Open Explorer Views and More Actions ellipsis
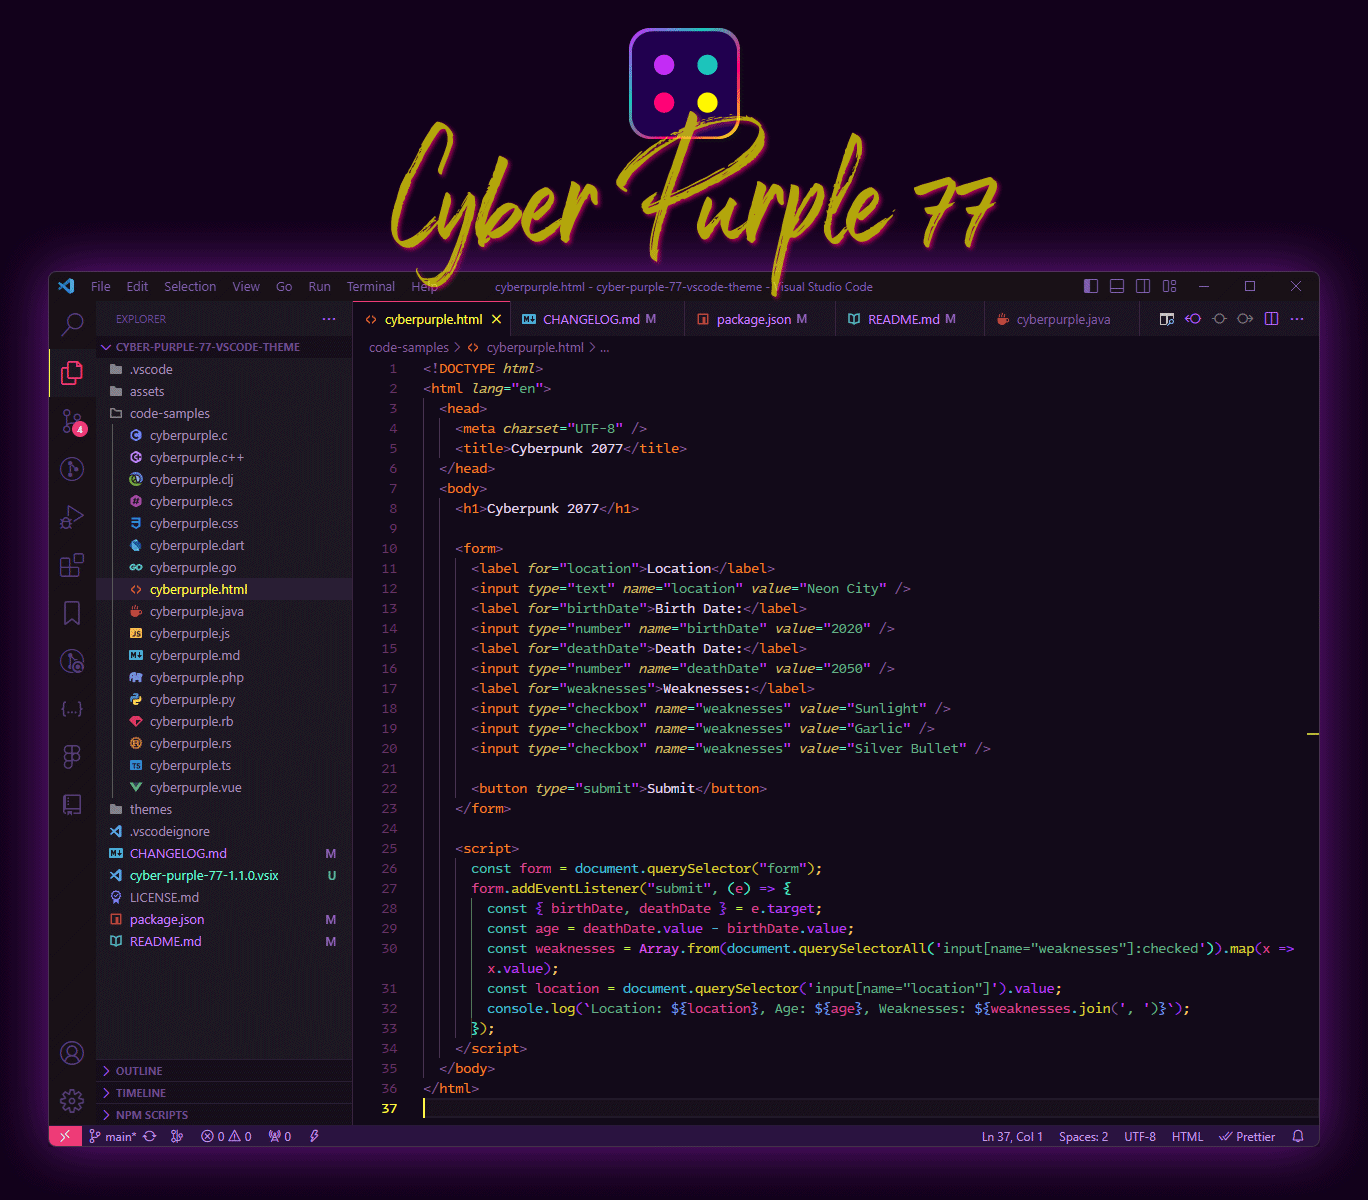 pos(329,319)
